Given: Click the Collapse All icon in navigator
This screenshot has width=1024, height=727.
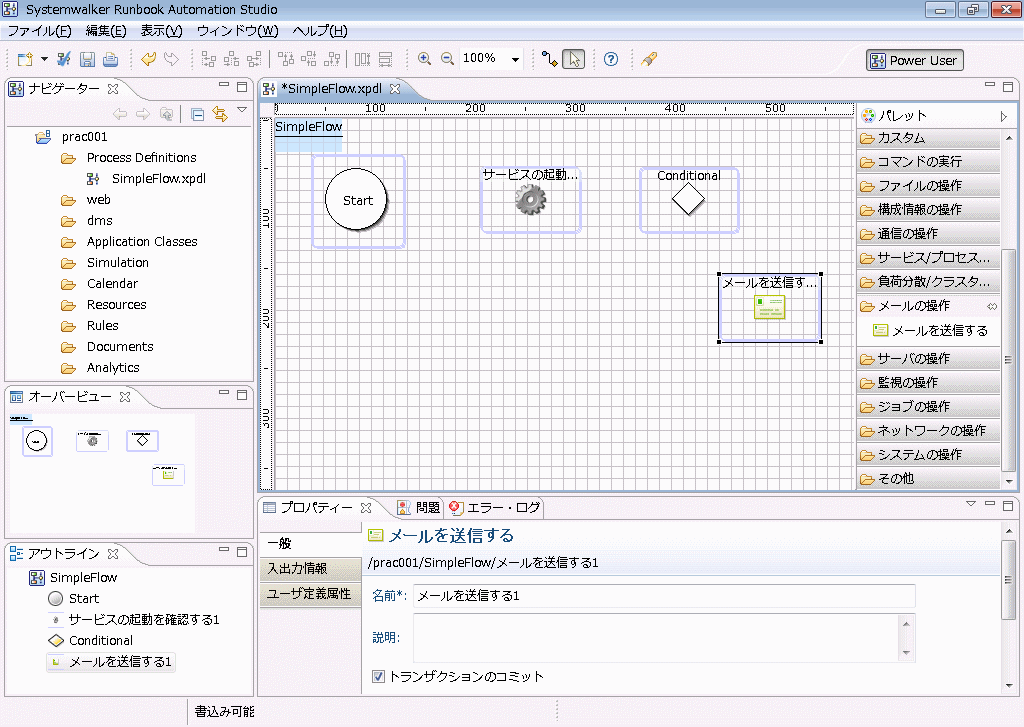Looking at the screenshot, I should point(197,115).
